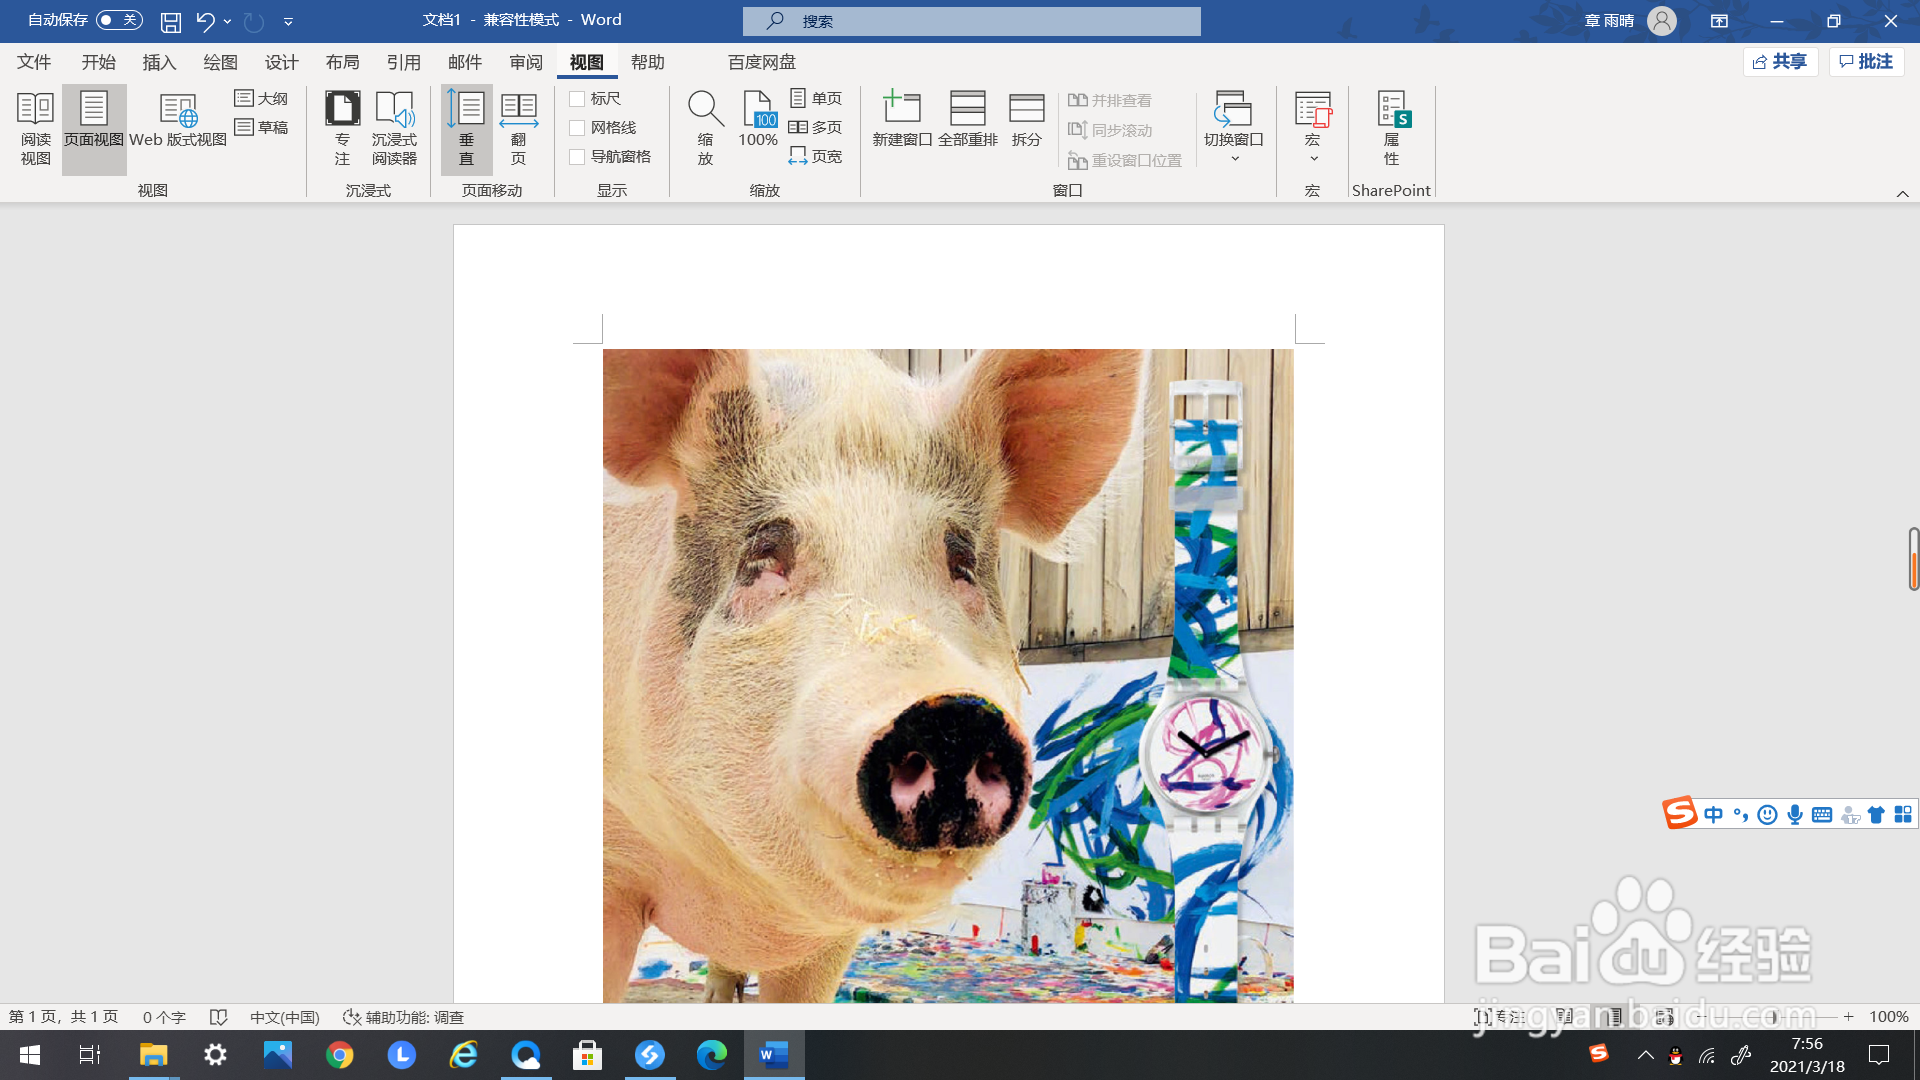Switch to Read Mode (阅读视图)
1920x1080 pixels.
click(x=35, y=128)
